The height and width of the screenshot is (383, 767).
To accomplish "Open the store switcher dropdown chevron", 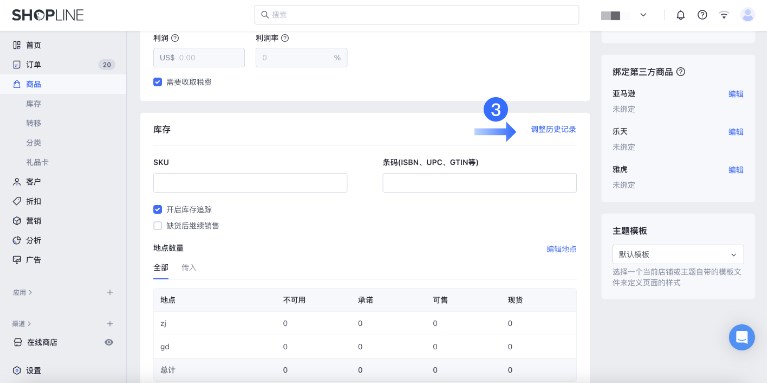I will pyautogui.click(x=643, y=15).
